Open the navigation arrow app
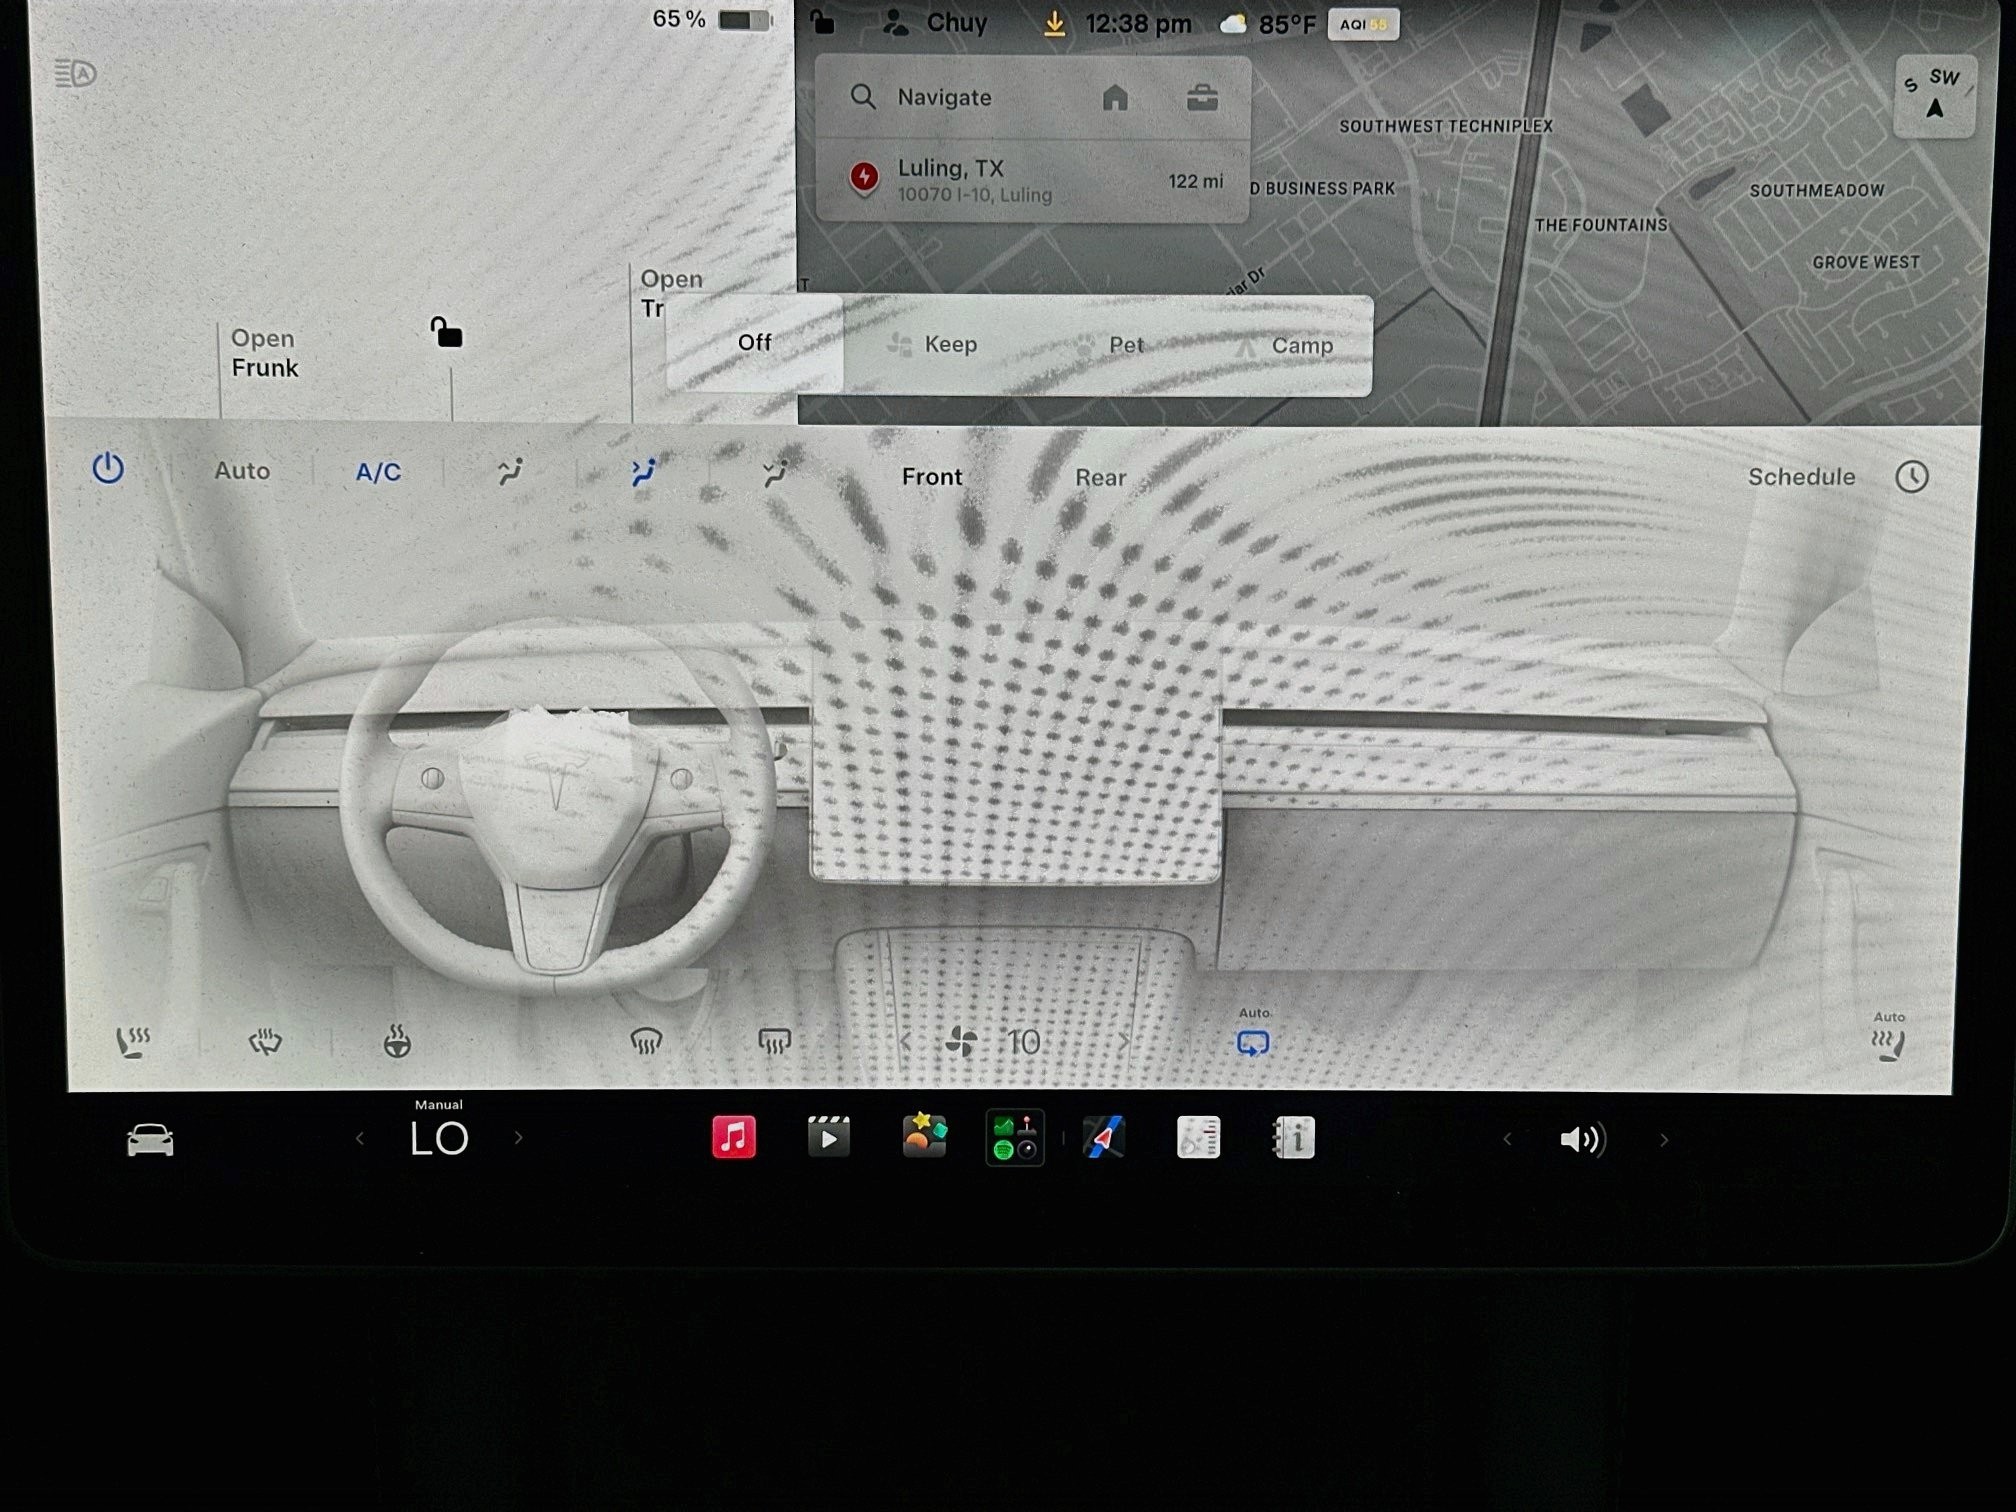Image resolution: width=2016 pixels, height=1512 pixels. pos(1104,1138)
